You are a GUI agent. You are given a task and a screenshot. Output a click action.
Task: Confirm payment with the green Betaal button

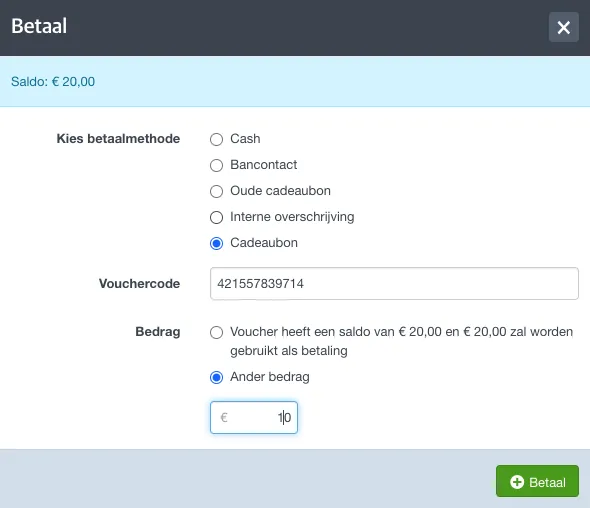pos(537,481)
